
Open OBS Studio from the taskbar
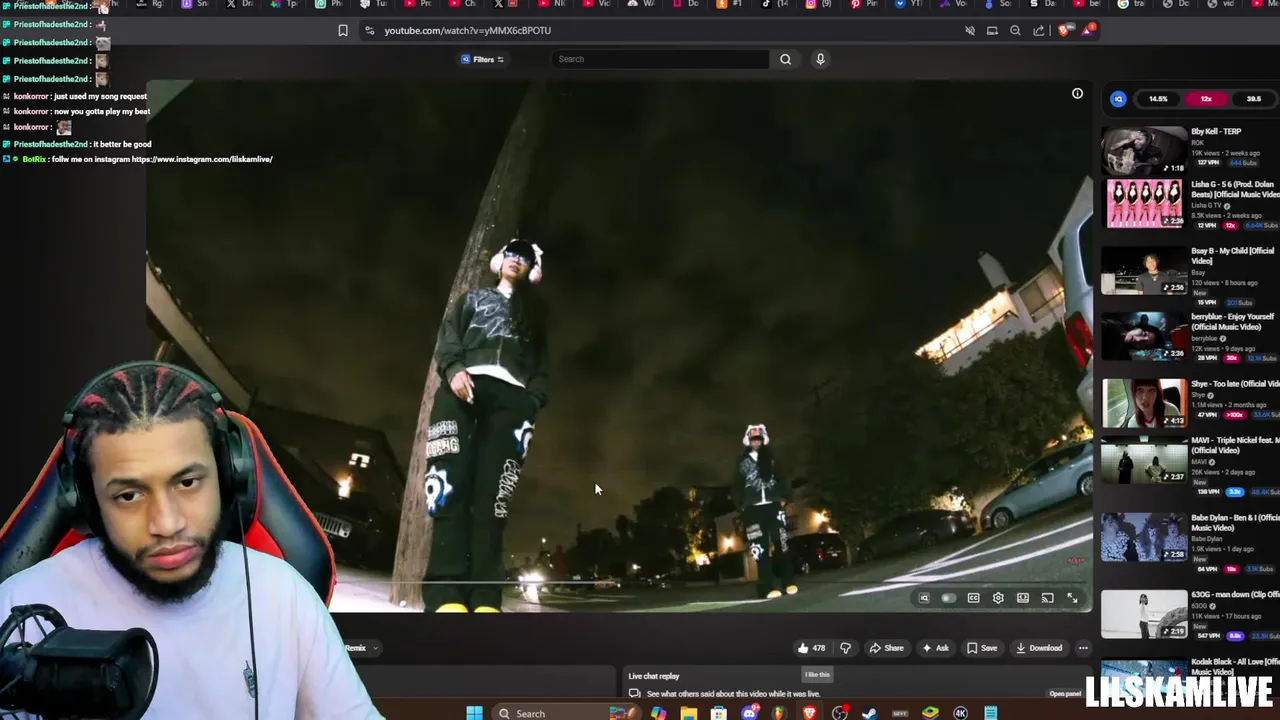coord(839,713)
